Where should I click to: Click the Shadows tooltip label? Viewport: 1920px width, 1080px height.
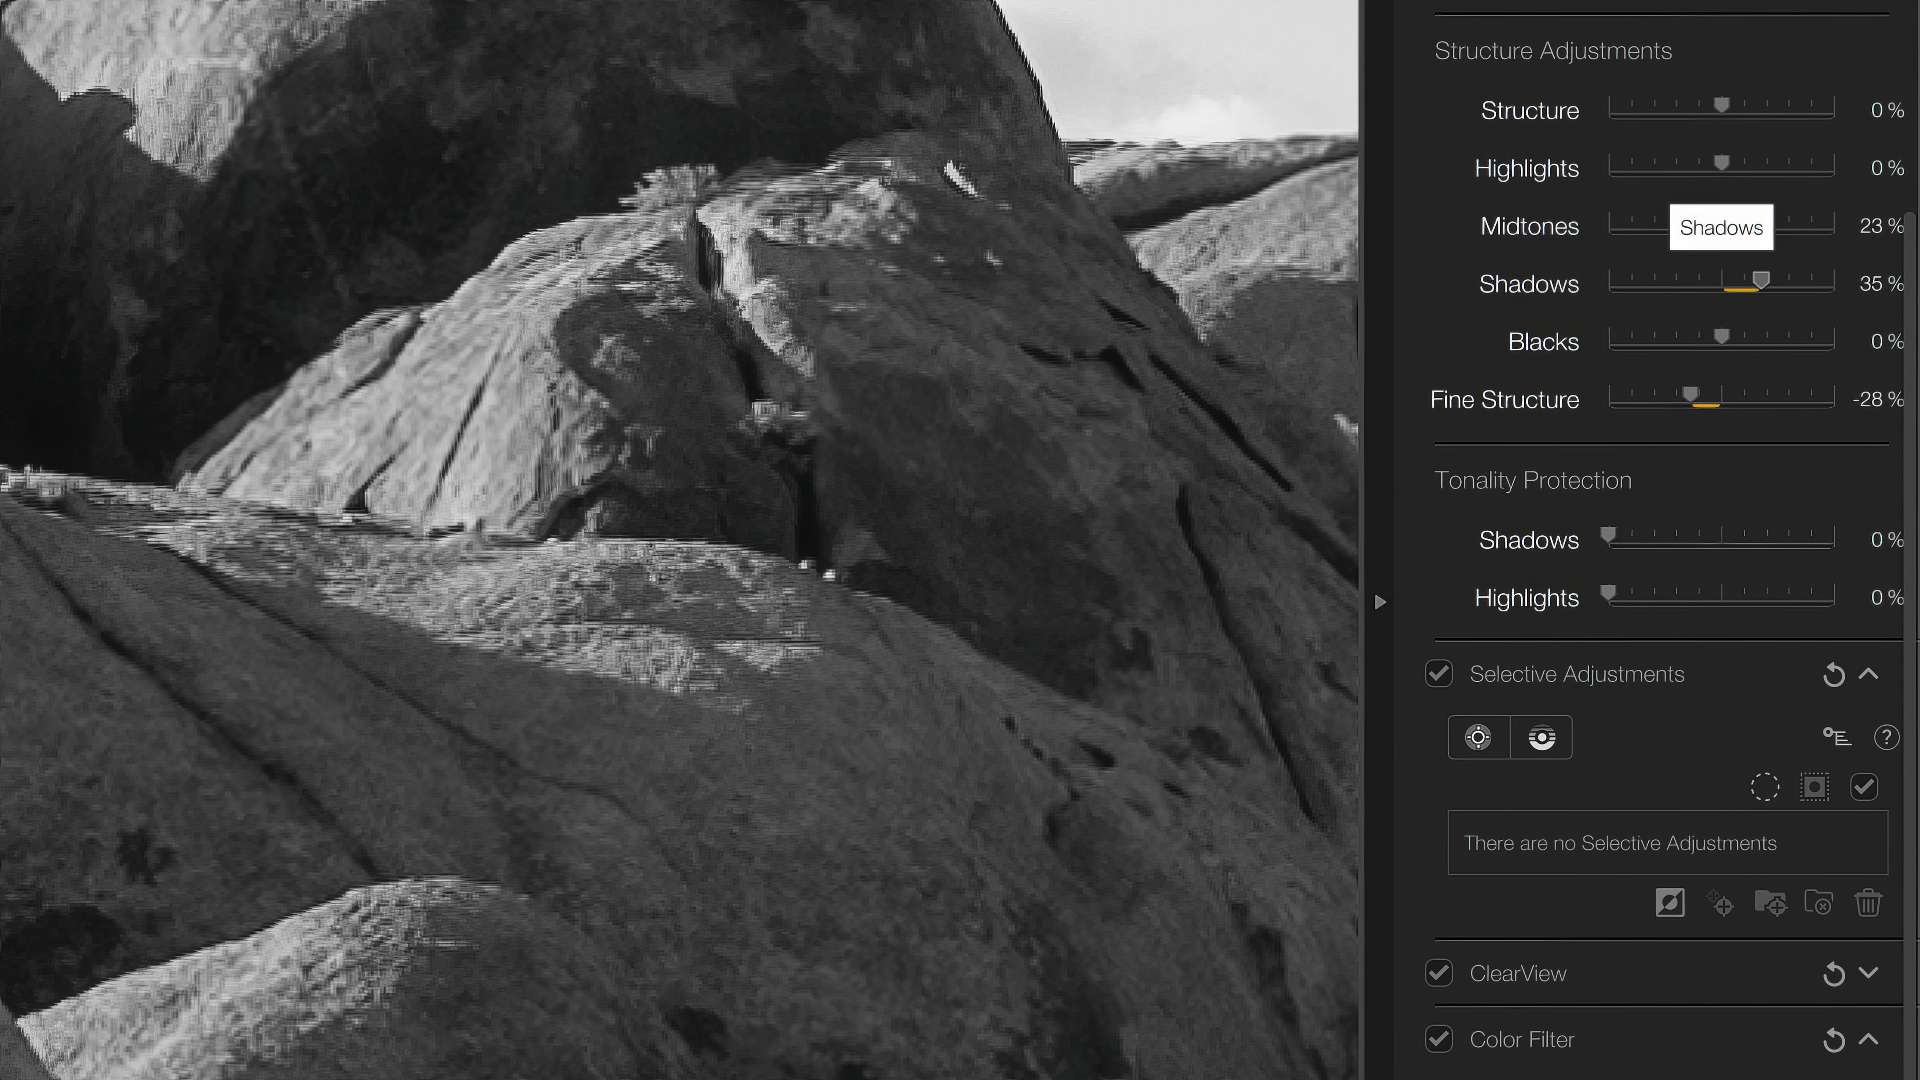tap(1721, 227)
